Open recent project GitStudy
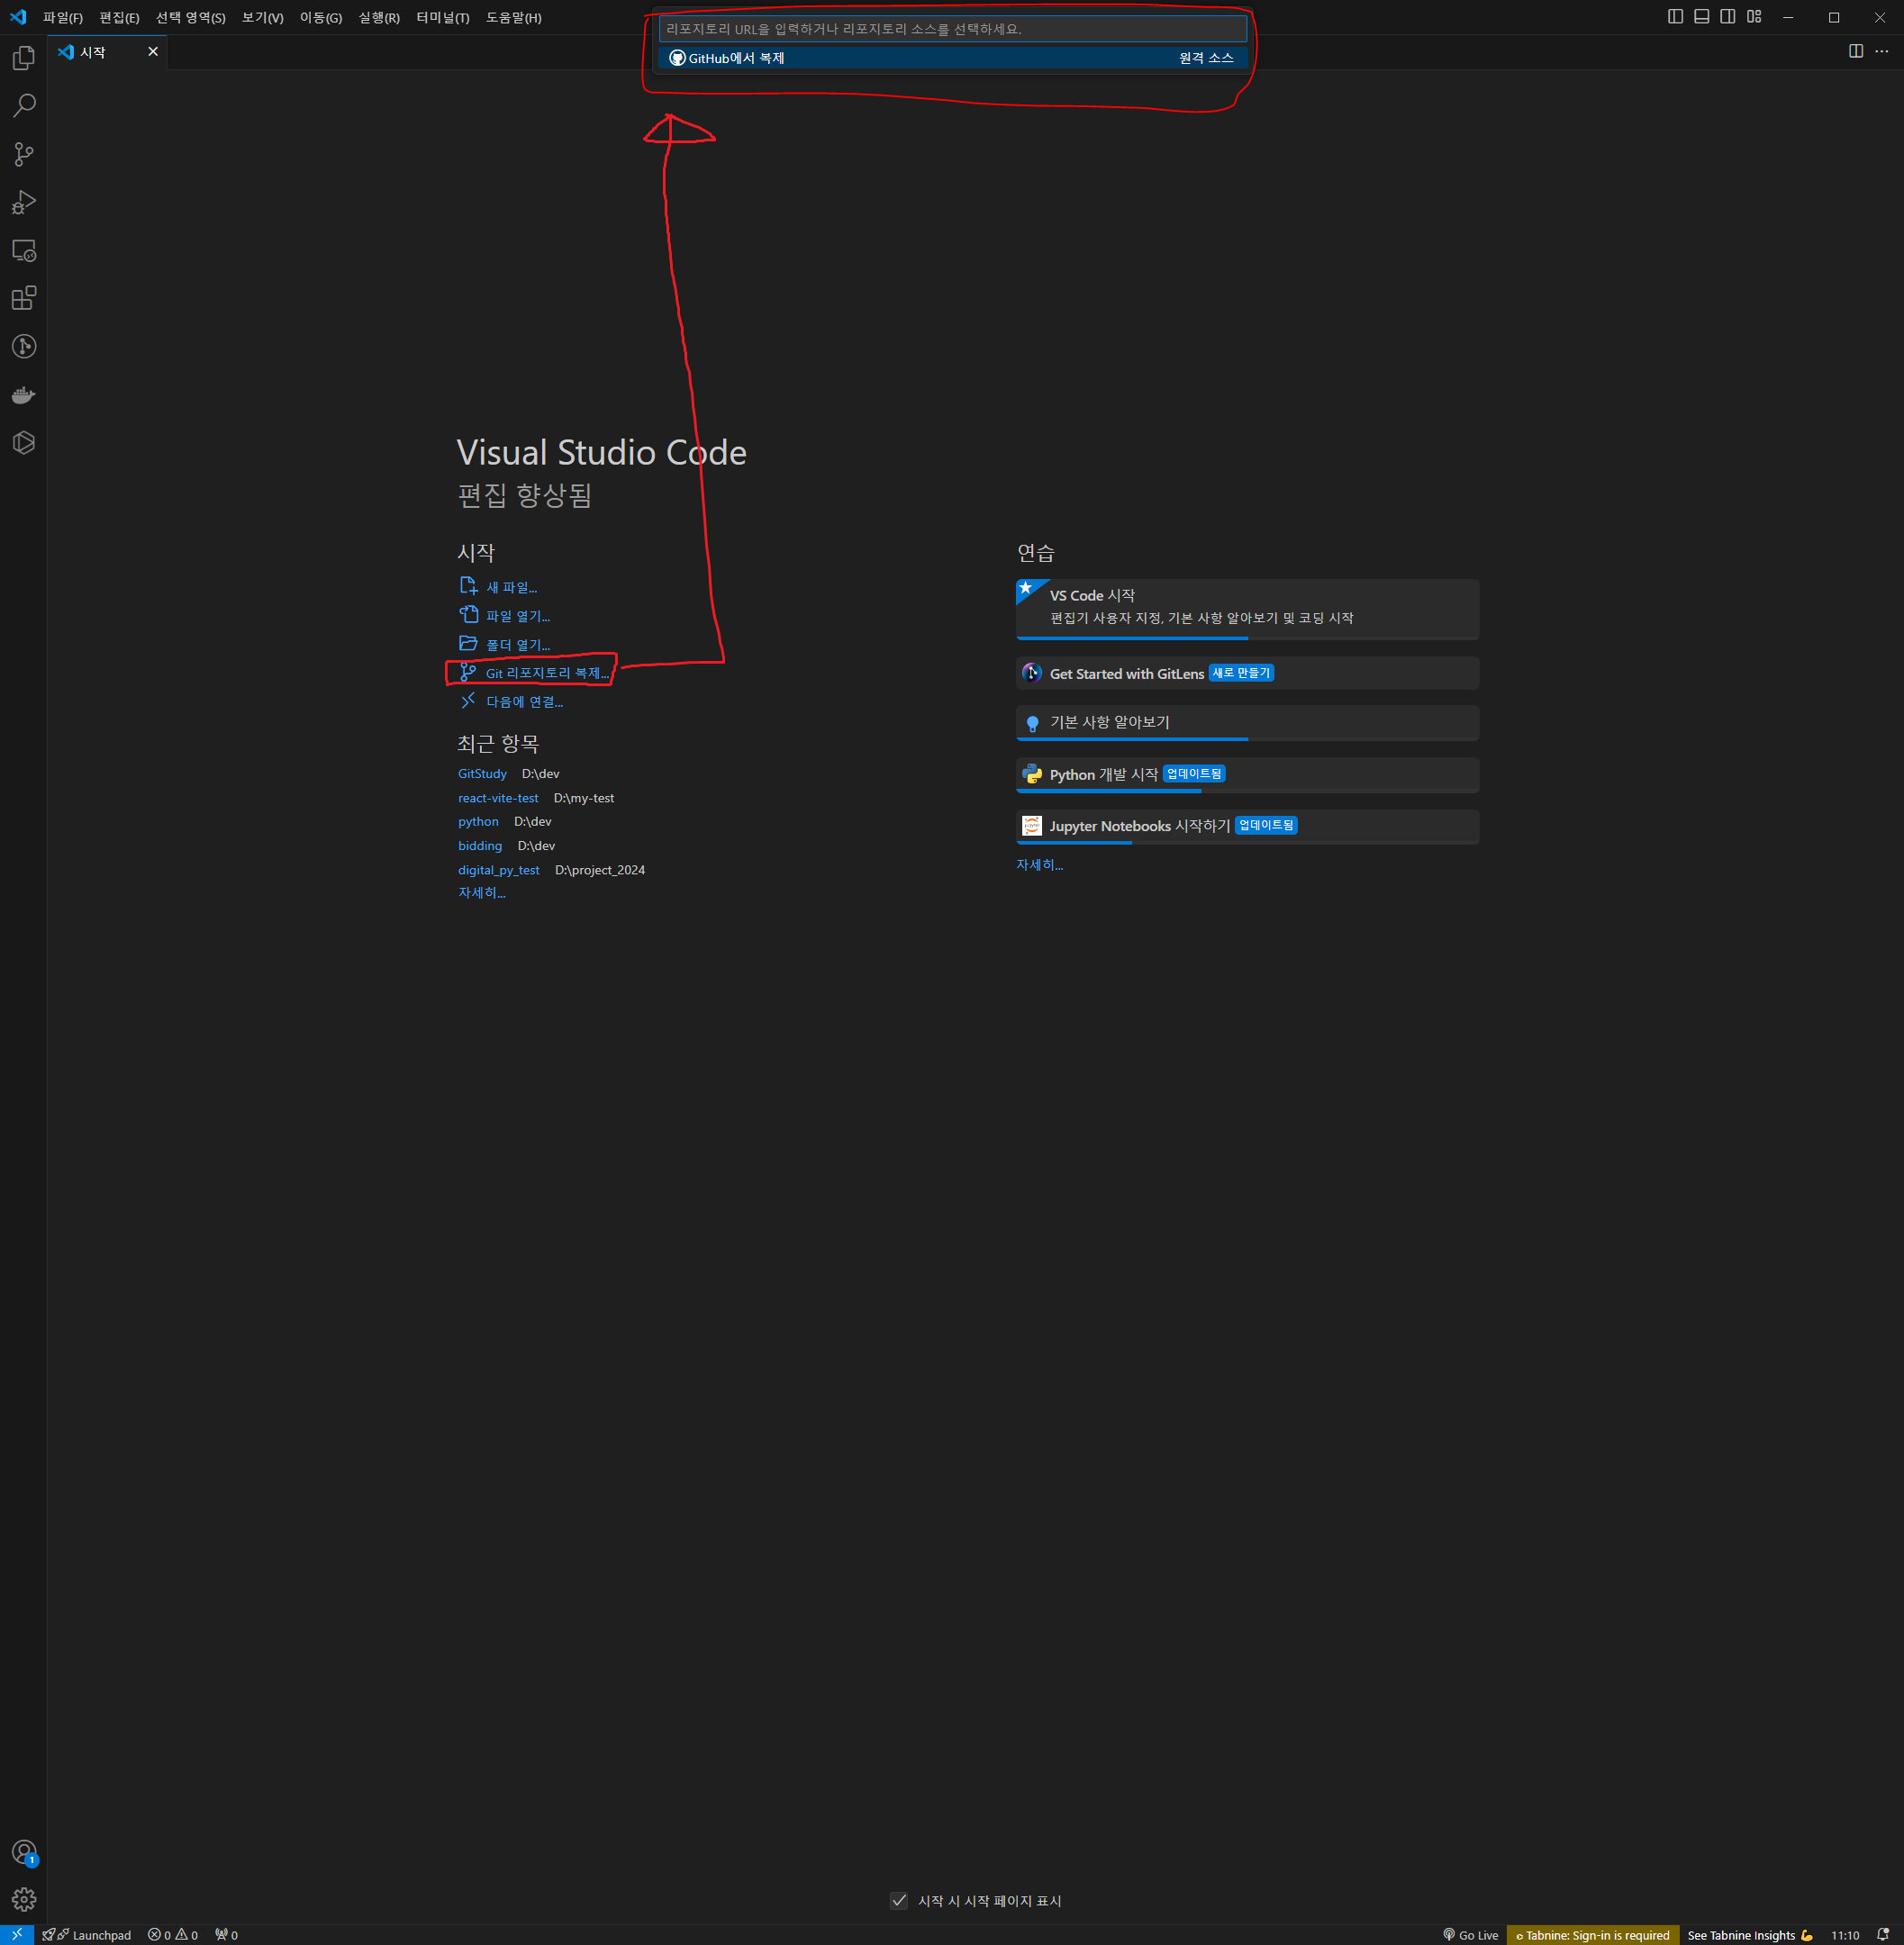Viewport: 1904px width, 1945px height. click(482, 774)
